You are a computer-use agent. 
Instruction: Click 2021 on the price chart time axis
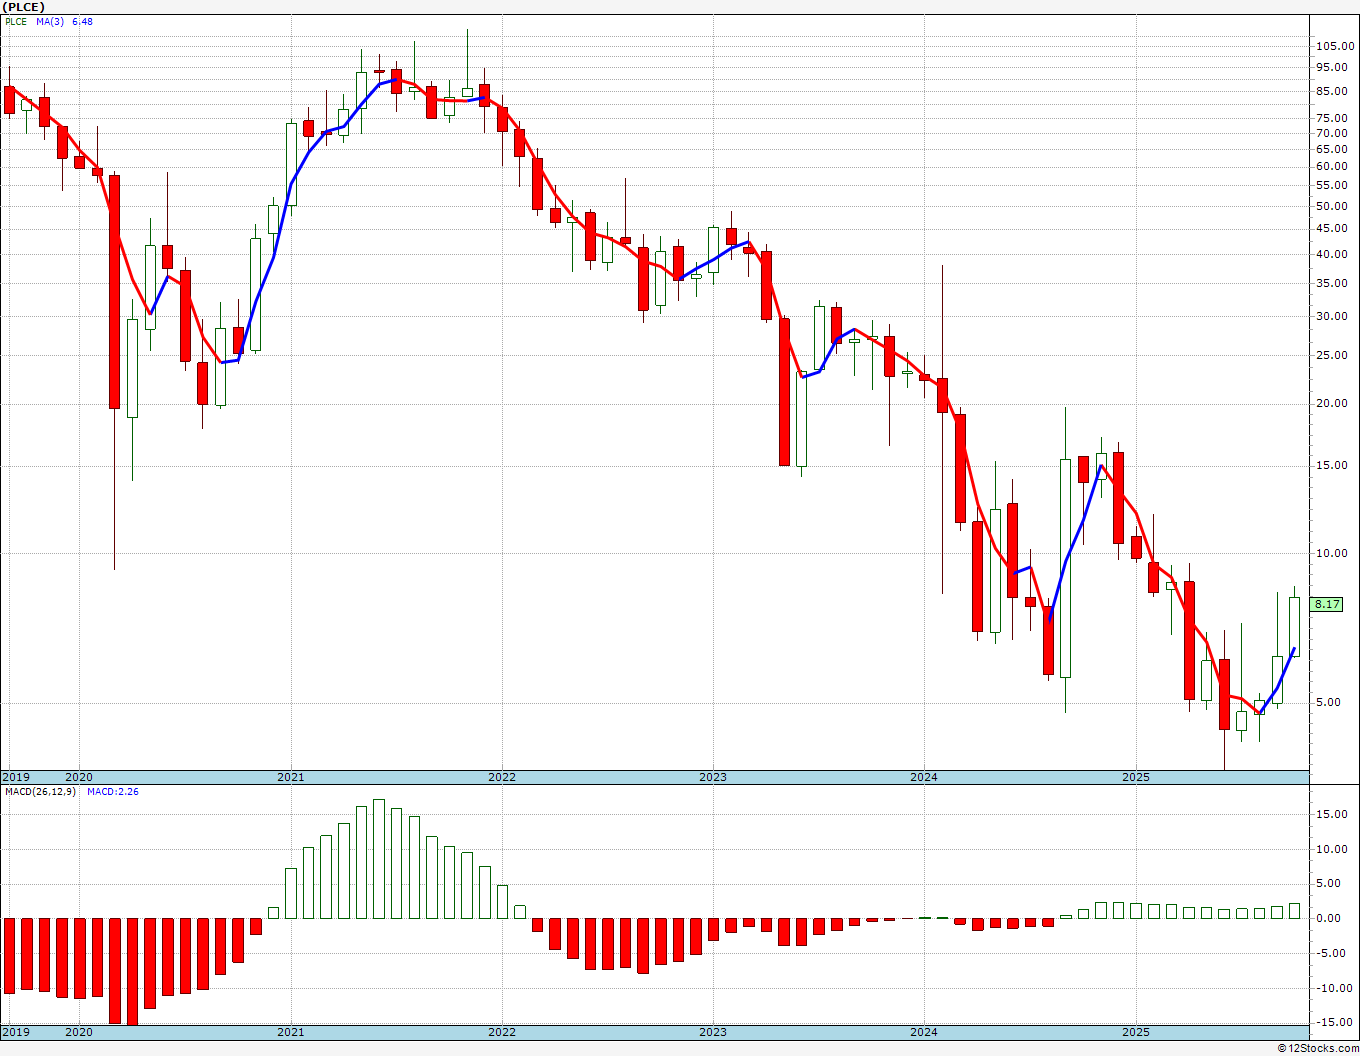tap(291, 777)
